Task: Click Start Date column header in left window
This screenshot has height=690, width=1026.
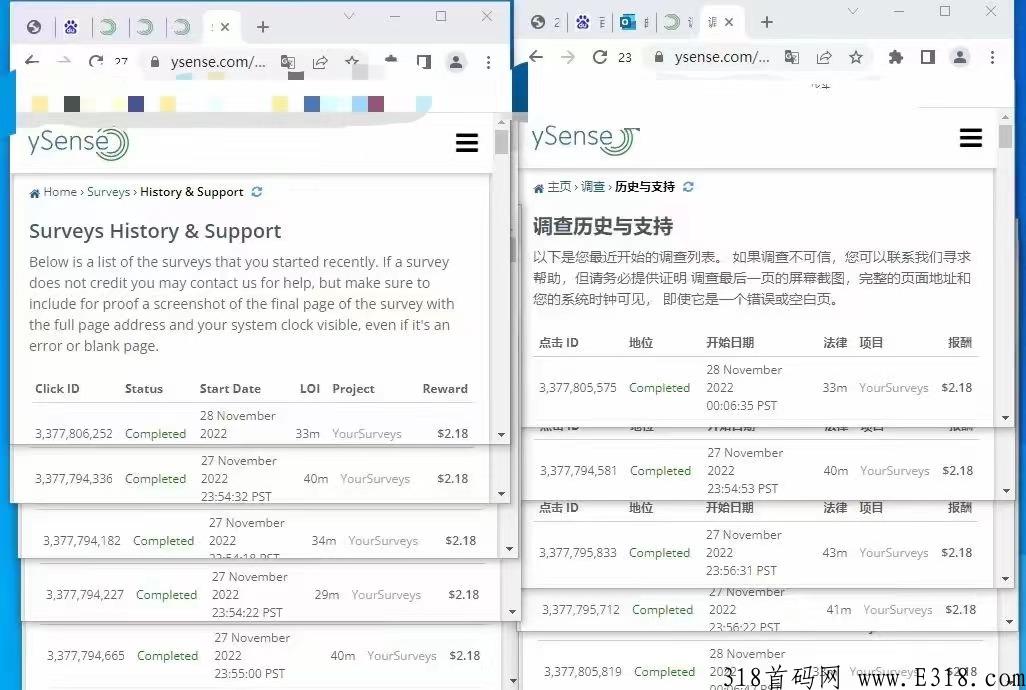Action: click(x=230, y=388)
